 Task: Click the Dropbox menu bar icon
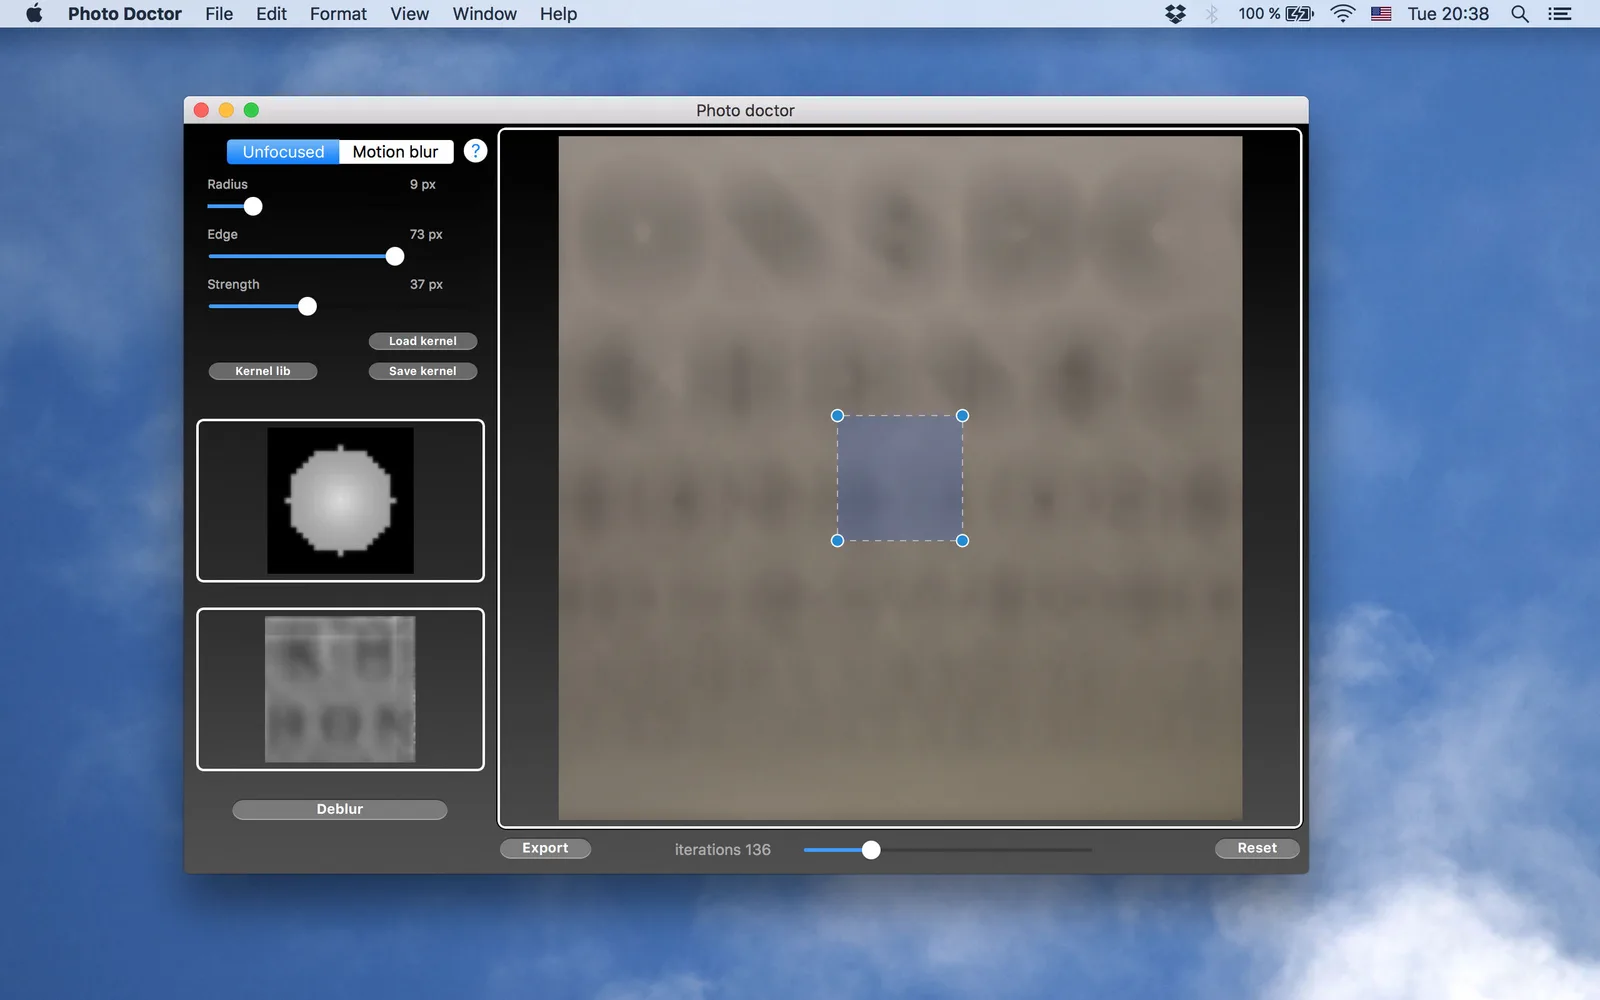(1175, 13)
